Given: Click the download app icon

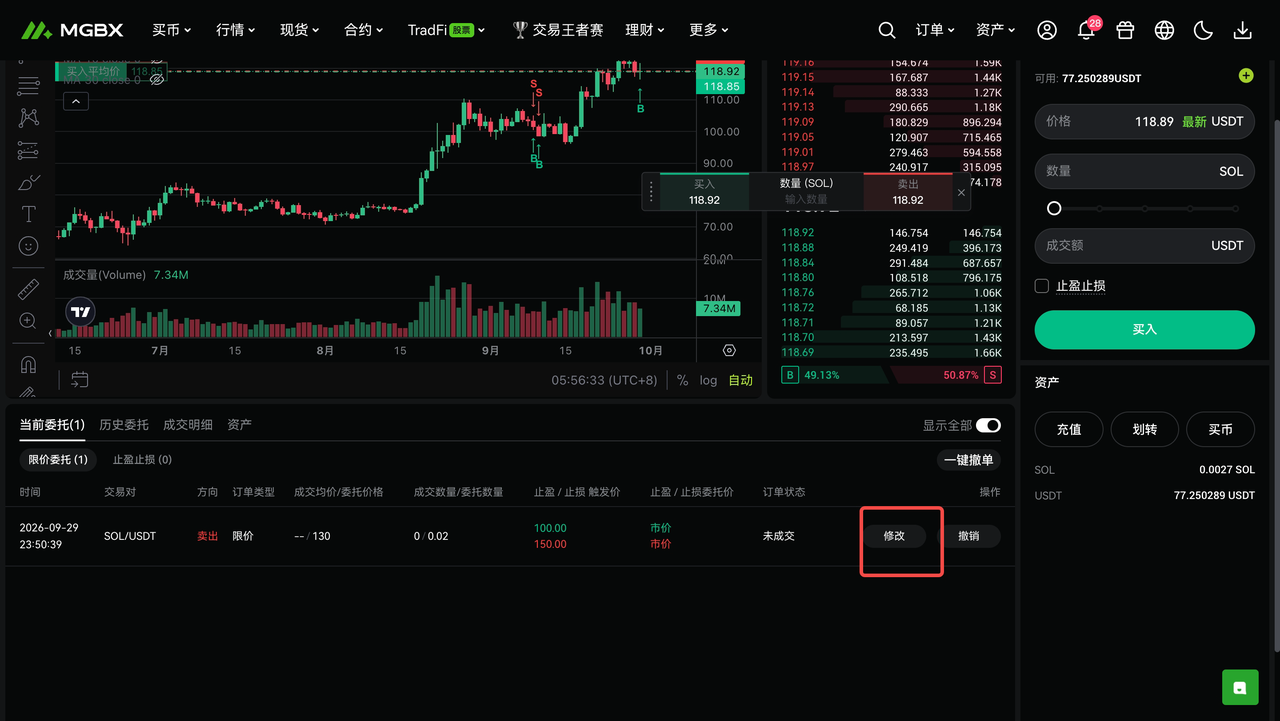Looking at the screenshot, I should click(x=1243, y=30).
